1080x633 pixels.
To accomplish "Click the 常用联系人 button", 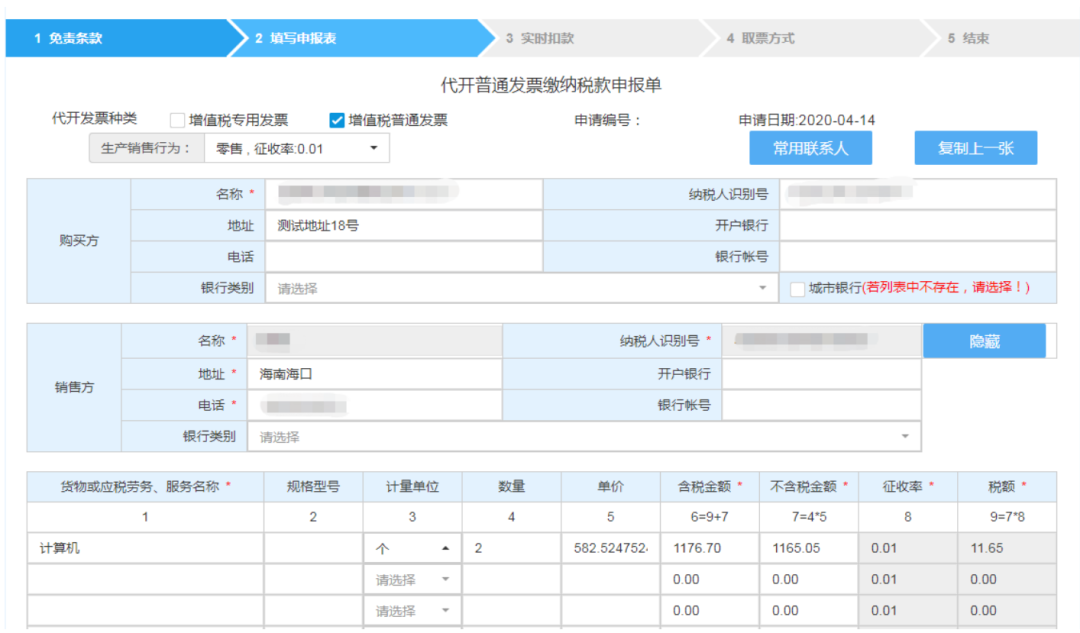I will [811, 148].
